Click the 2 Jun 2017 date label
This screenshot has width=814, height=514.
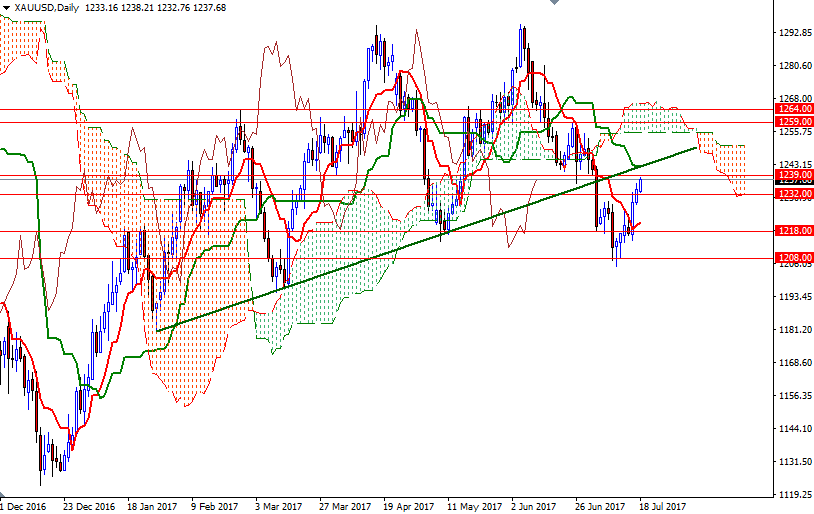click(x=535, y=506)
